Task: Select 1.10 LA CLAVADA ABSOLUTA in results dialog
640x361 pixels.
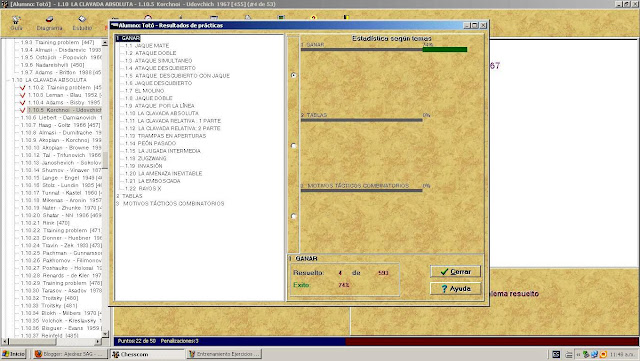Action: click(162, 113)
